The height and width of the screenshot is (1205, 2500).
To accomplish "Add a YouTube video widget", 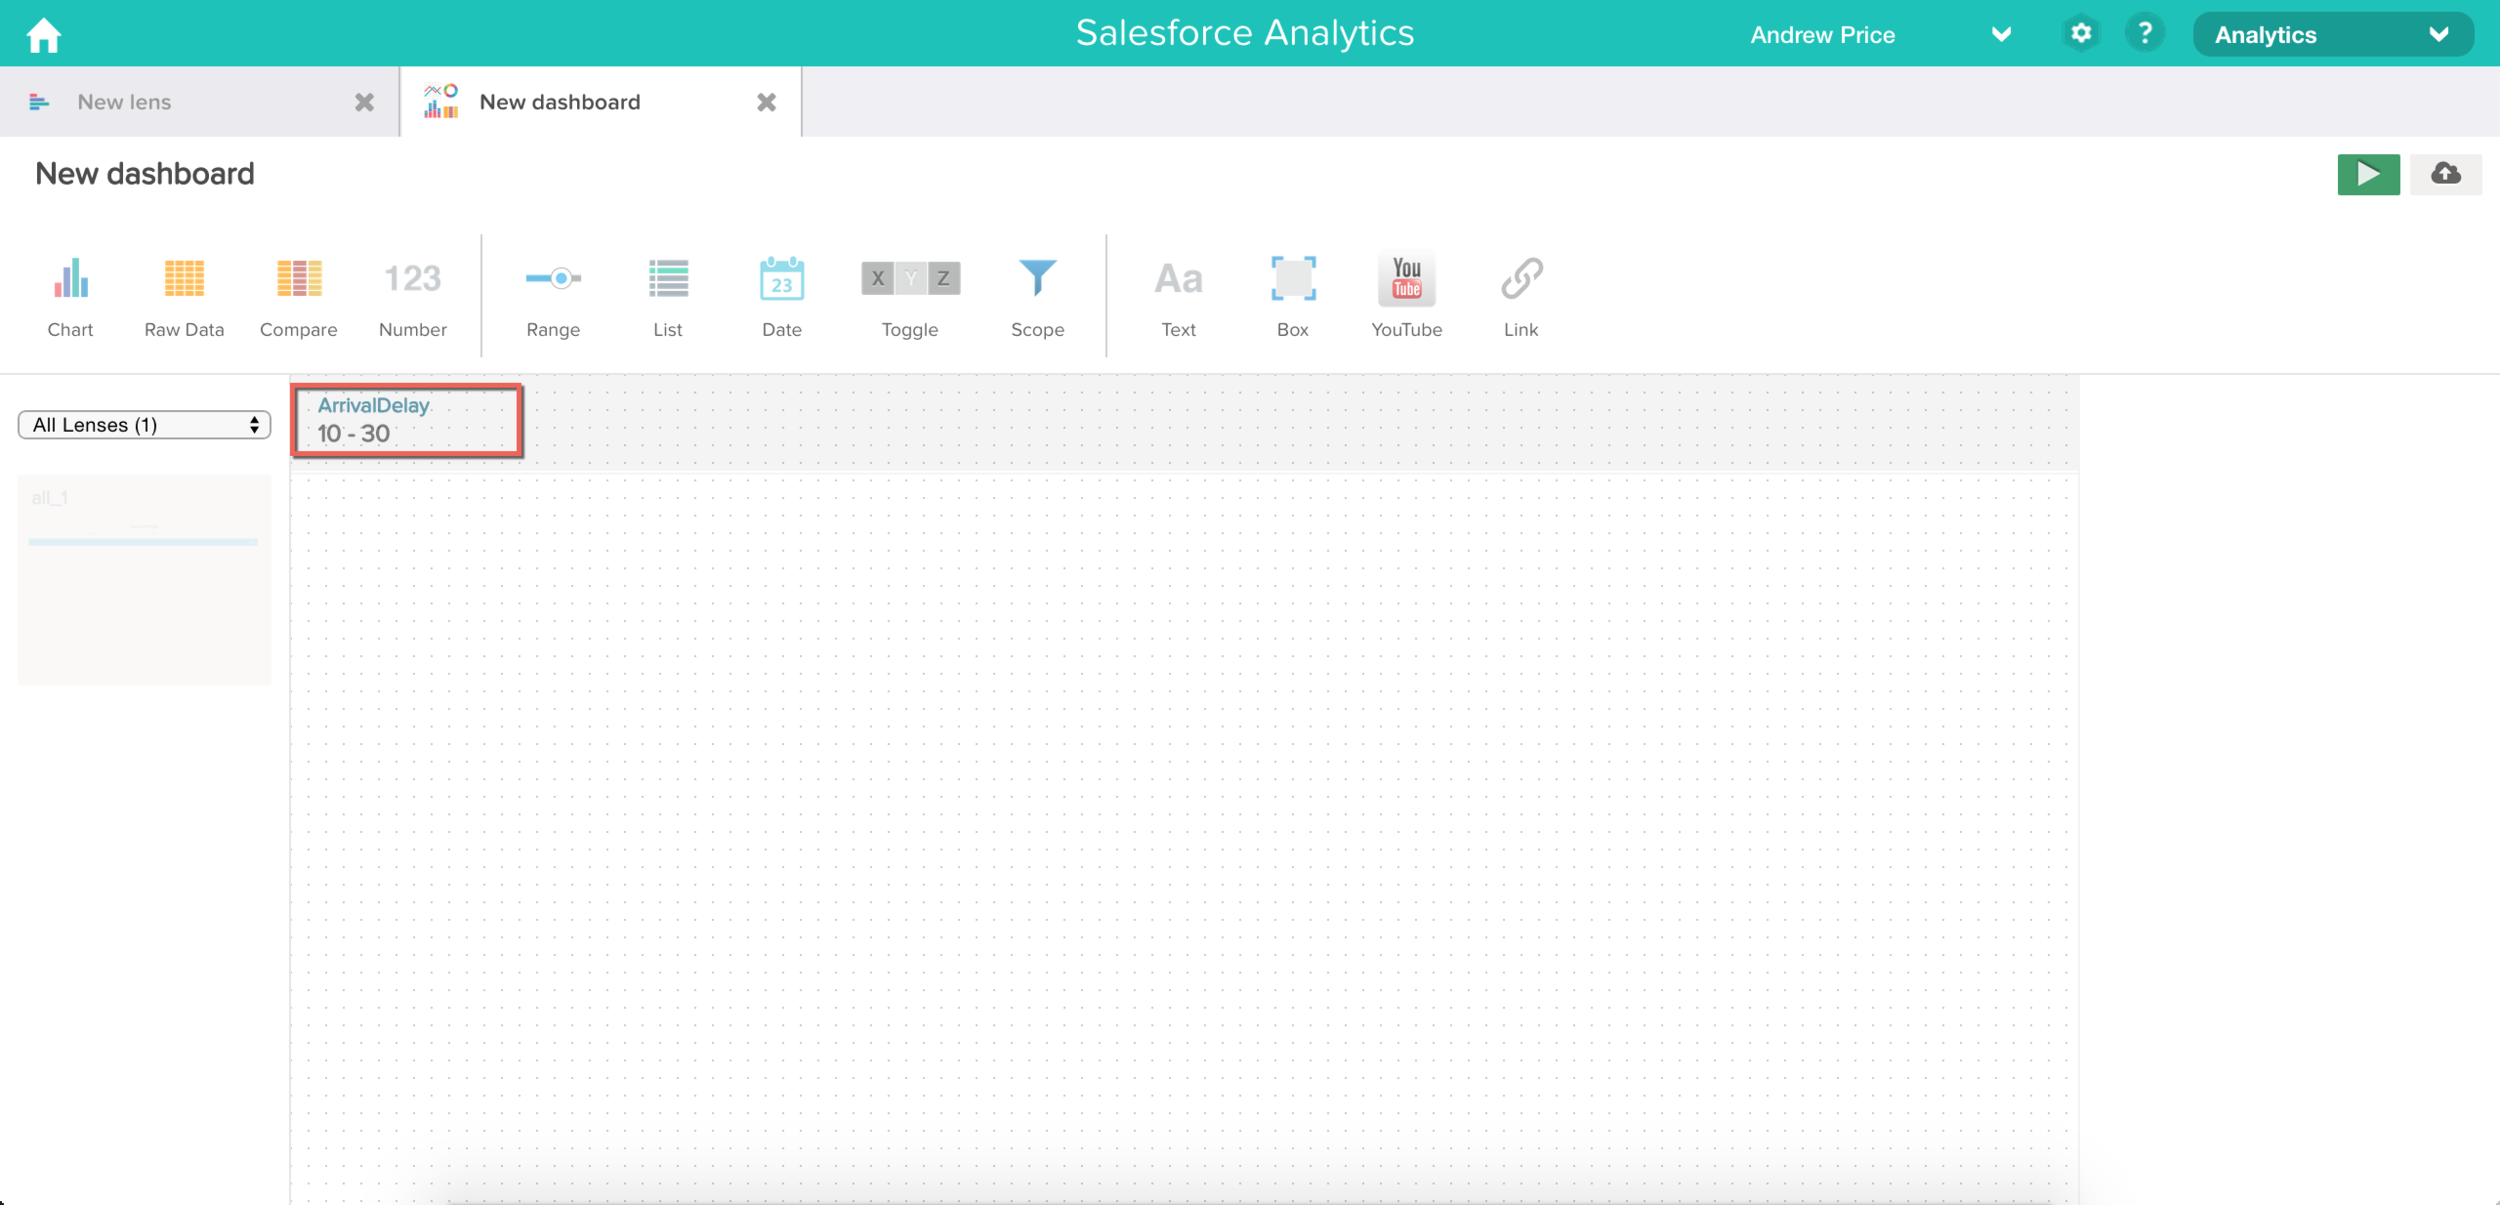I will coord(1406,297).
